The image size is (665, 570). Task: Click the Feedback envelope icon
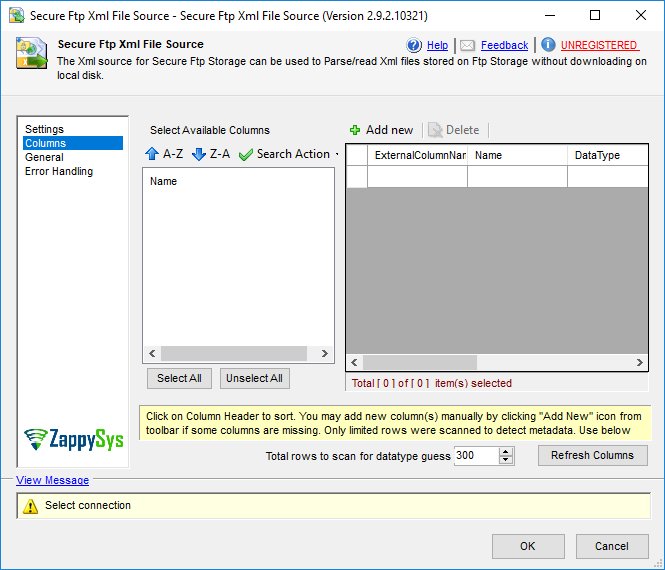pos(467,45)
